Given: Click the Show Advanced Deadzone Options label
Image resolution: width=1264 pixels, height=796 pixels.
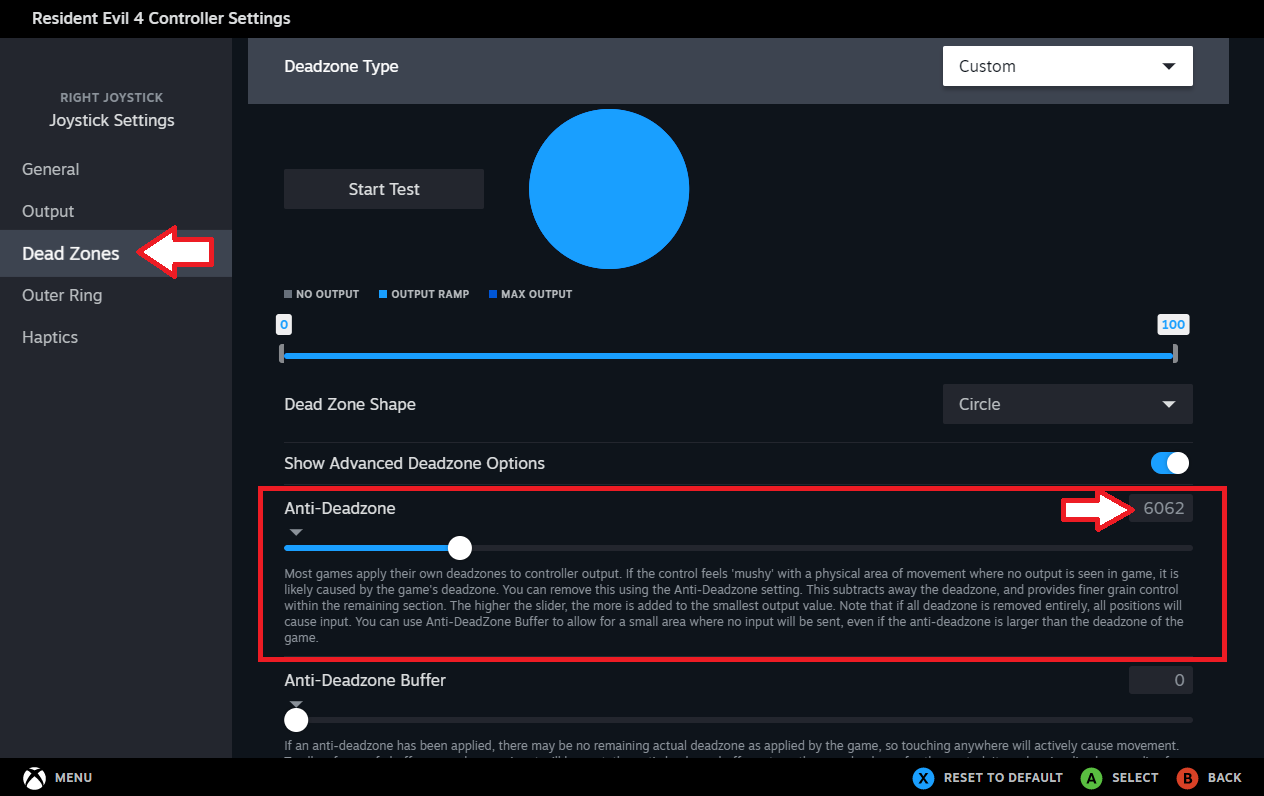Looking at the screenshot, I should click(x=414, y=463).
